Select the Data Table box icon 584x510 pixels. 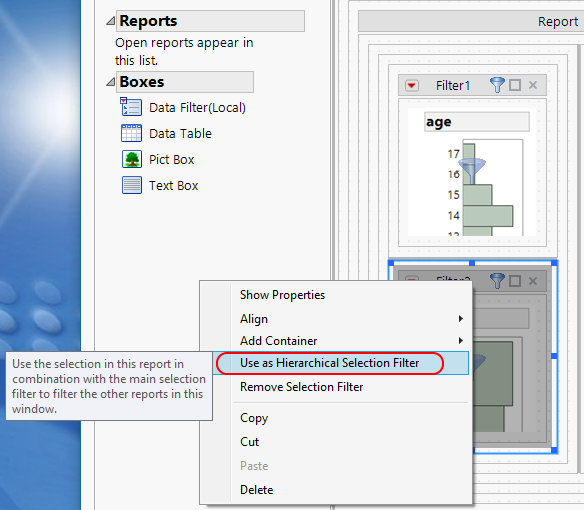click(x=131, y=133)
